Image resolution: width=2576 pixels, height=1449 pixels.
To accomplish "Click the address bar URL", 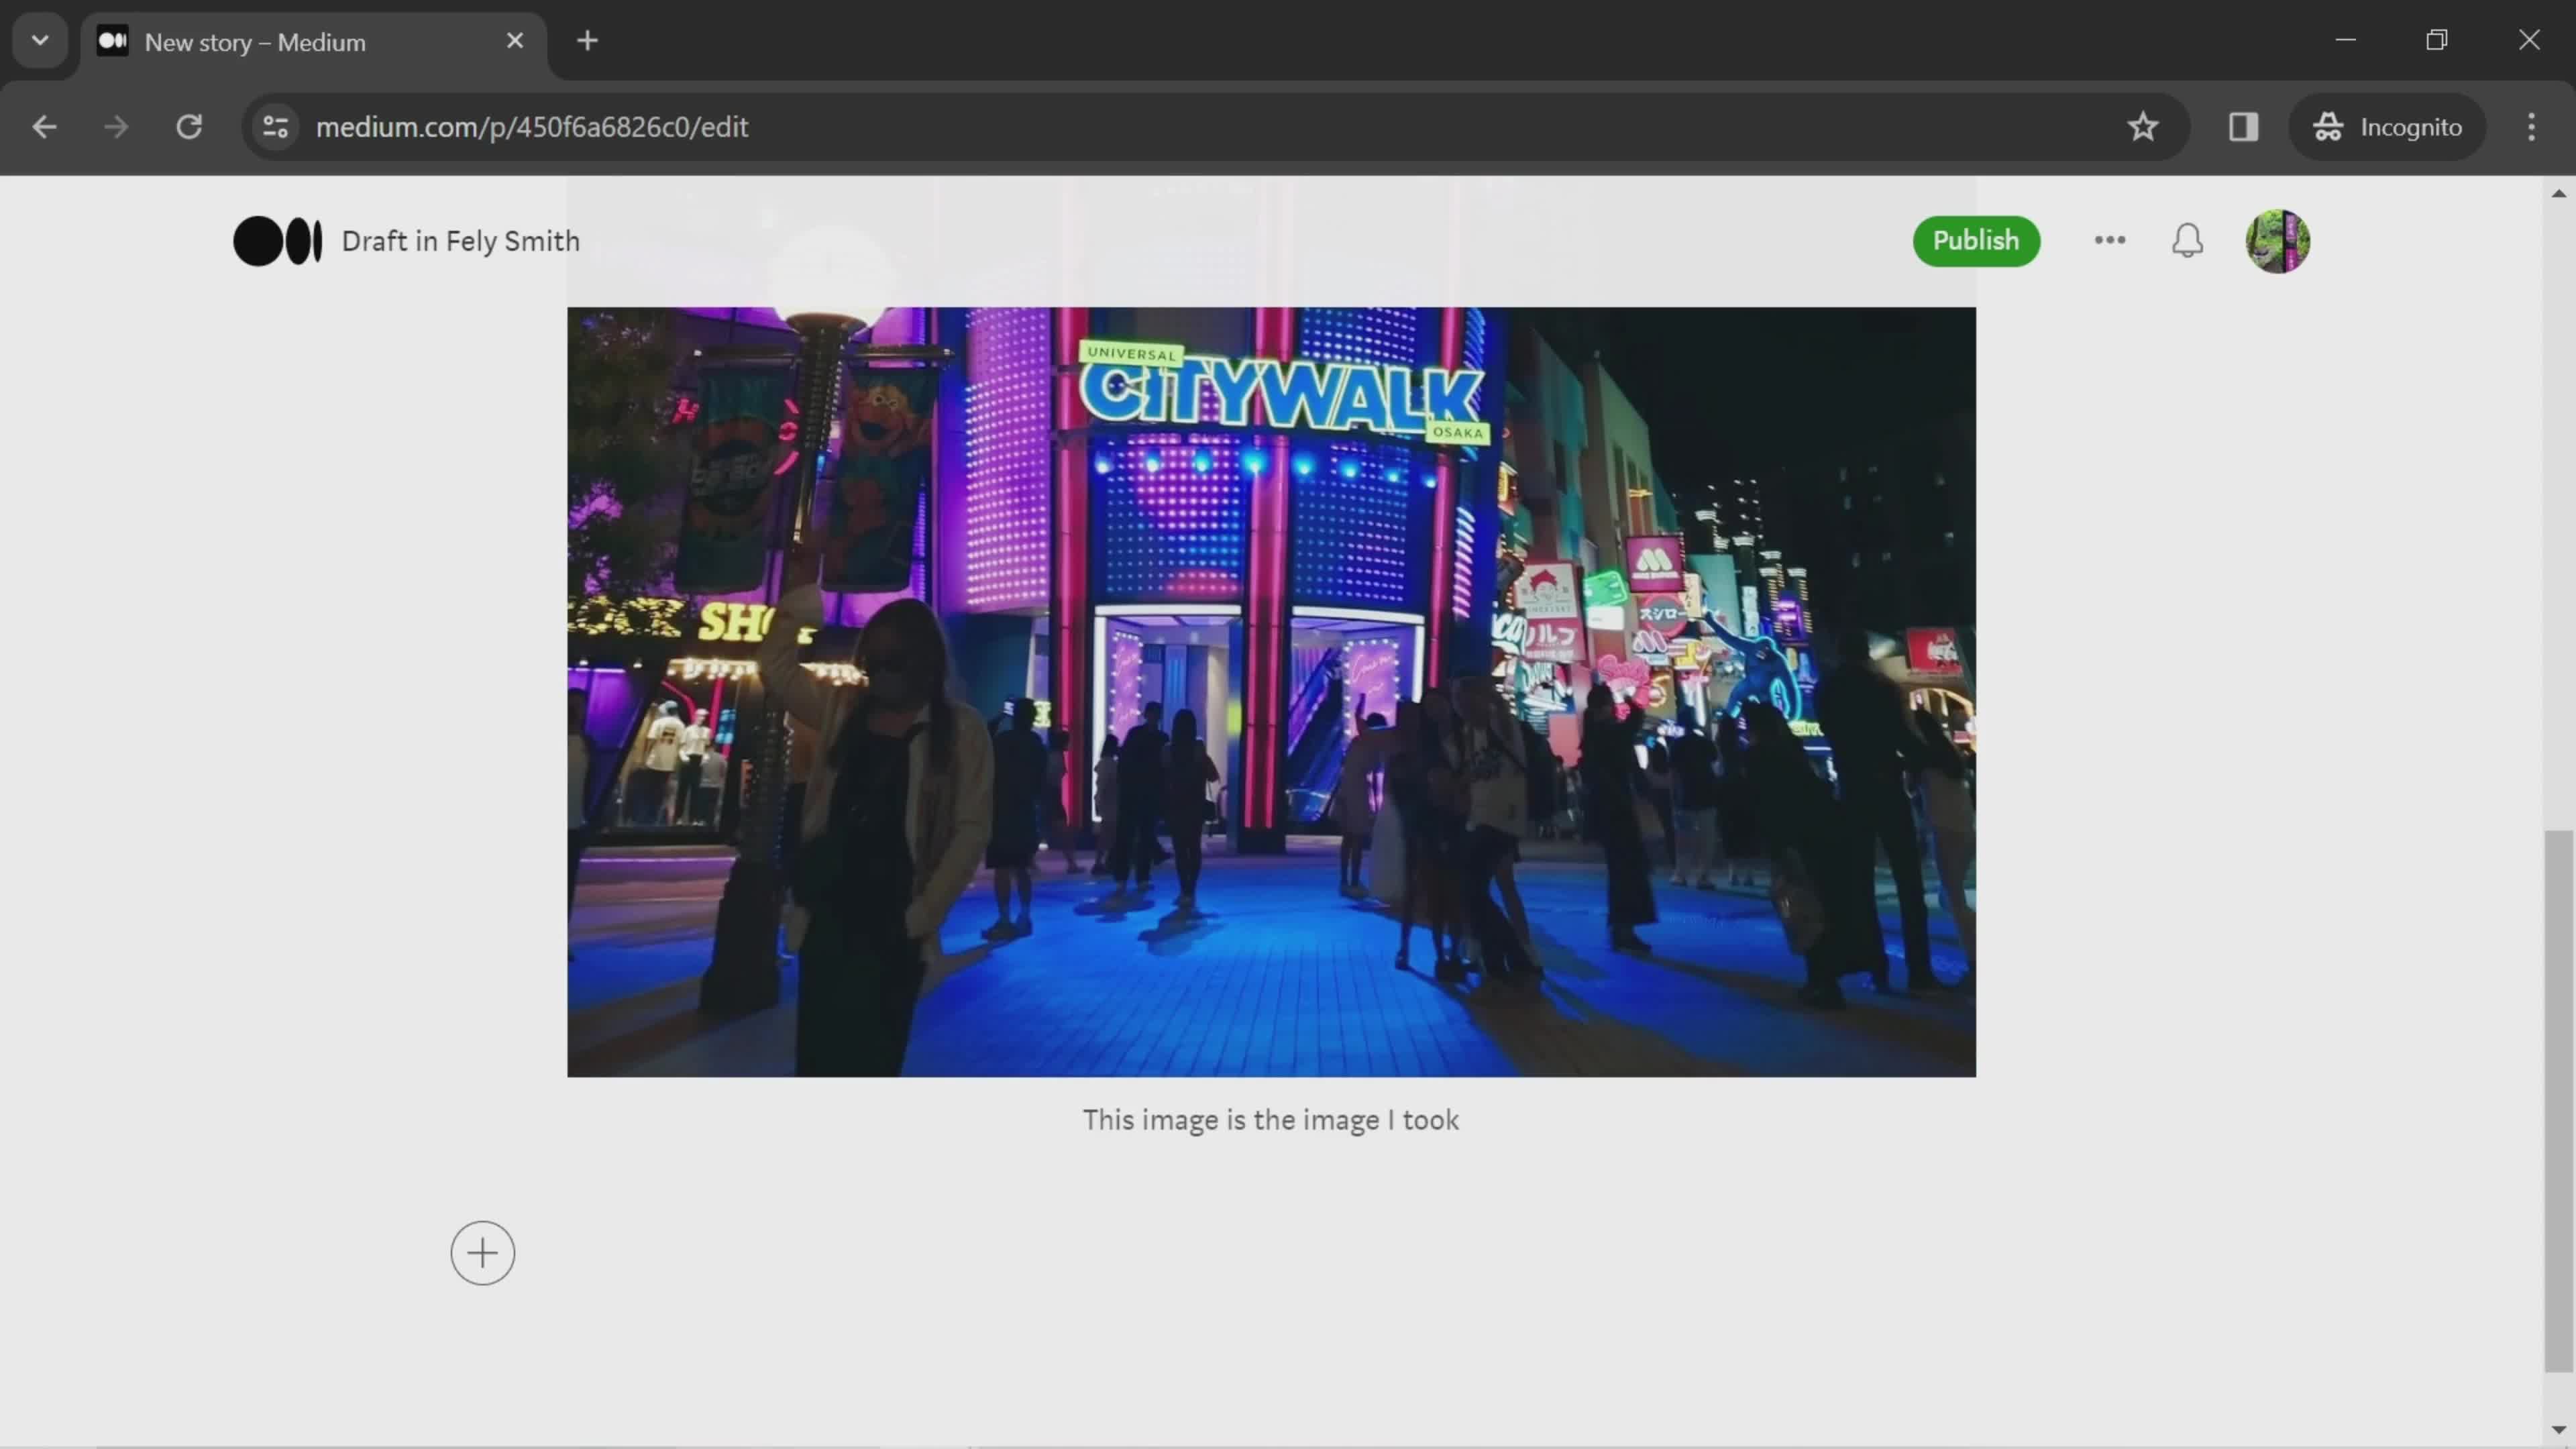I will [x=532, y=127].
